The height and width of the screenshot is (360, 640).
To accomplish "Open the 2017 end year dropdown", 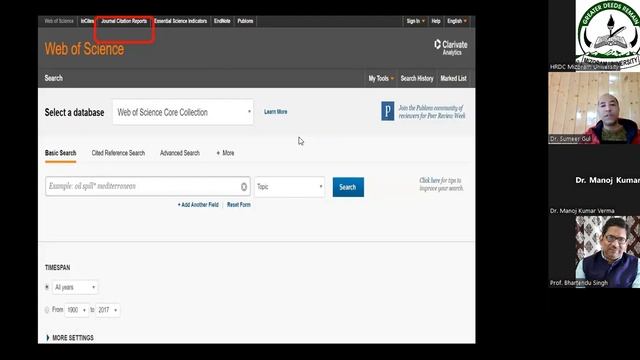I will 108,310.
